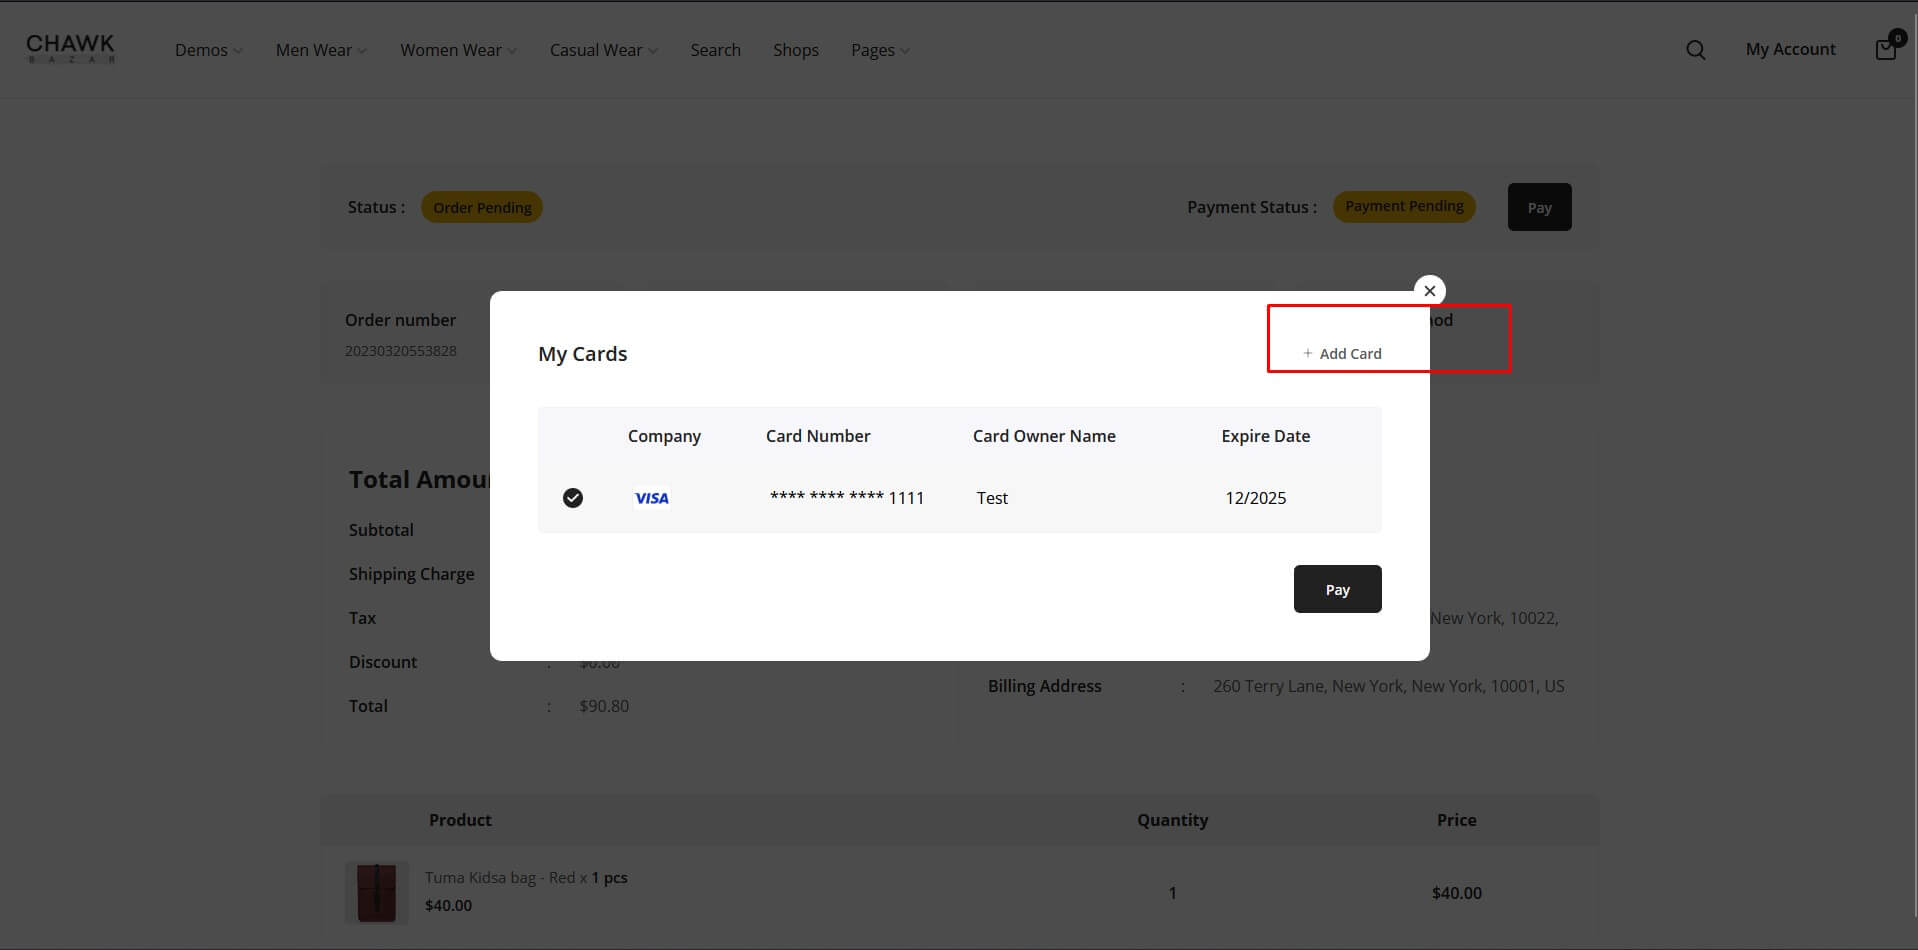Click the Visa card logo
Image resolution: width=1918 pixels, height=950 pixels.
coord(652,498)
